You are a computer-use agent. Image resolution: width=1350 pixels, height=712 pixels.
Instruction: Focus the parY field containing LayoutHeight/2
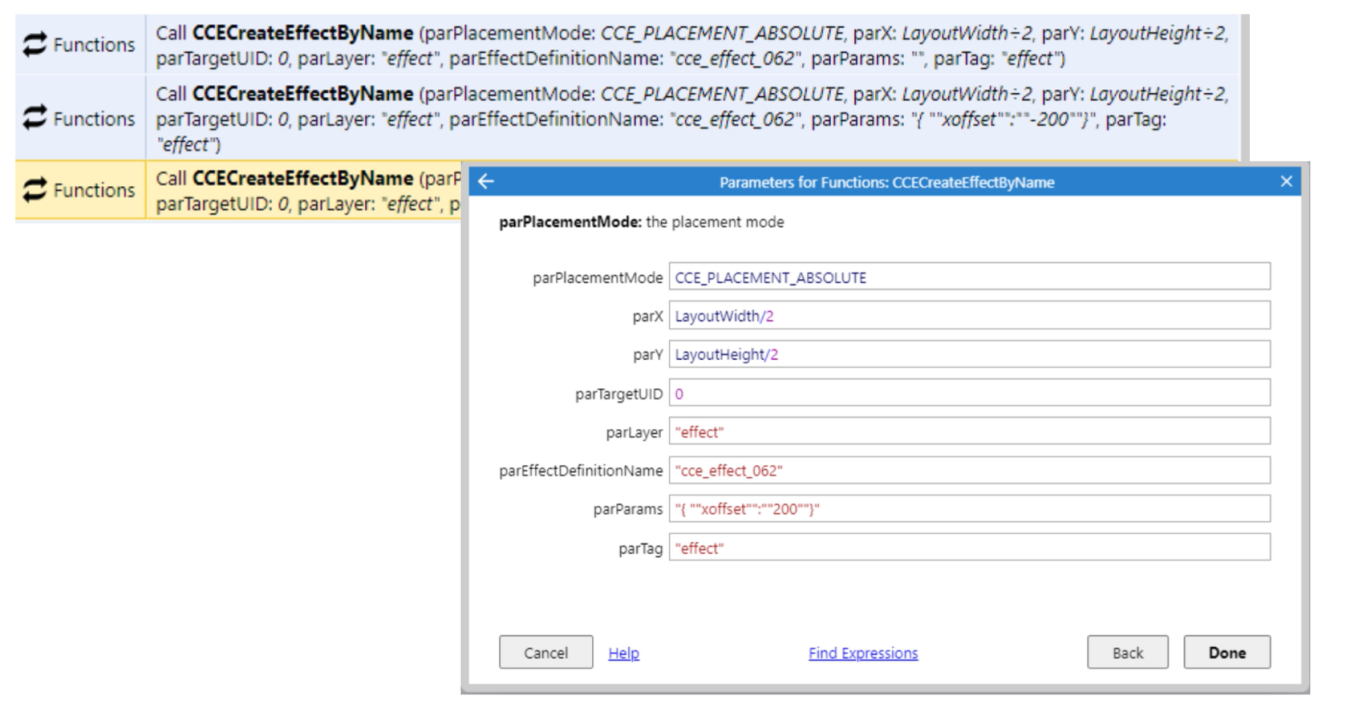pyautogui.click(x=969, y=355)
